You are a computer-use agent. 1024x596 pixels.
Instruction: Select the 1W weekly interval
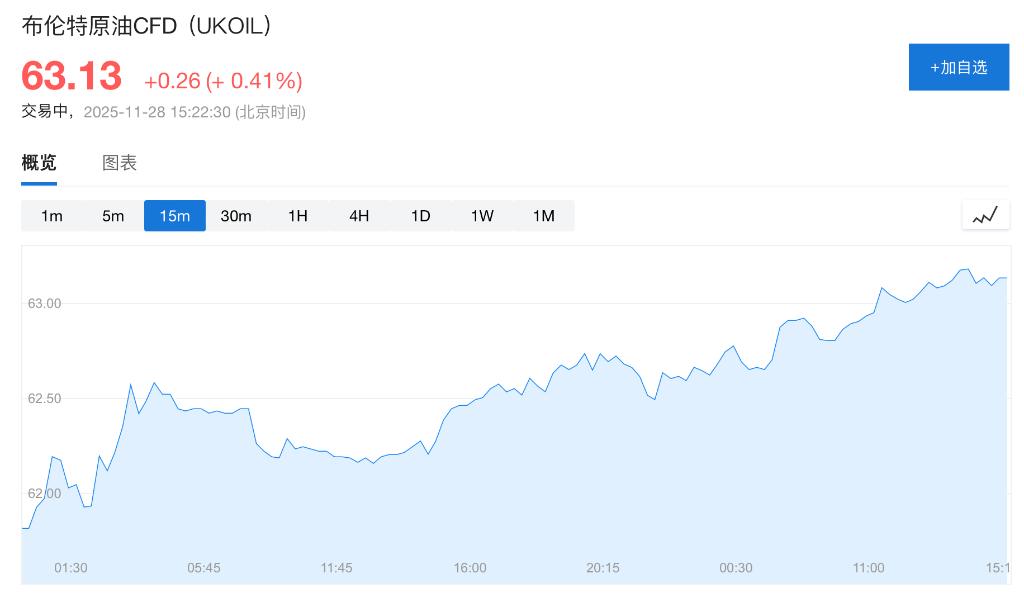[482, 216]
